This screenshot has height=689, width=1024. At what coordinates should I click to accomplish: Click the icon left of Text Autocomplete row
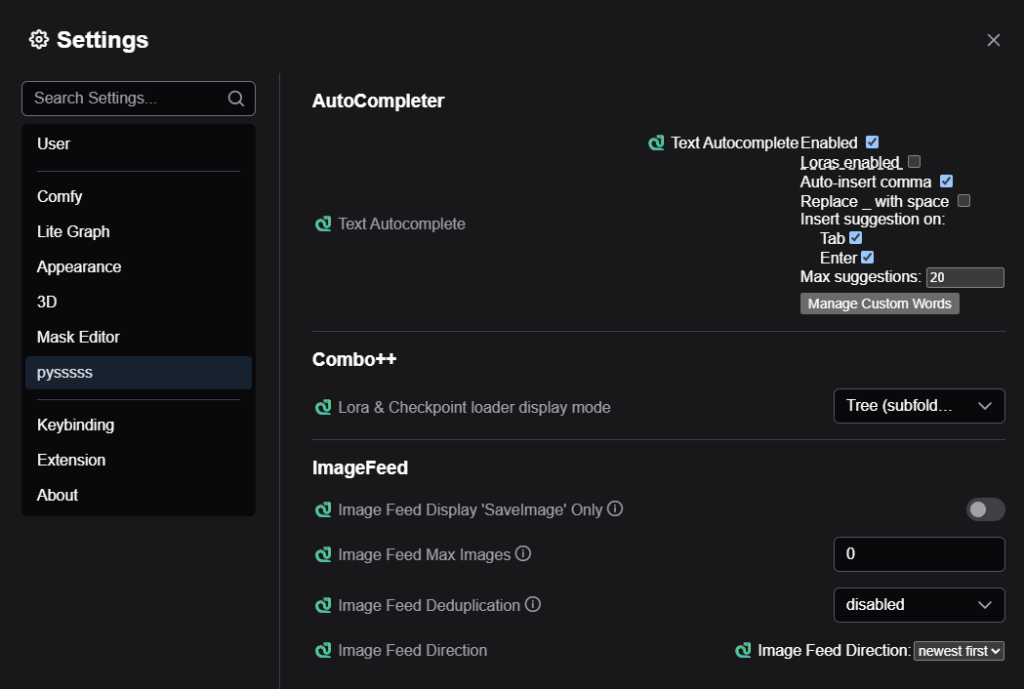point(323,224)
